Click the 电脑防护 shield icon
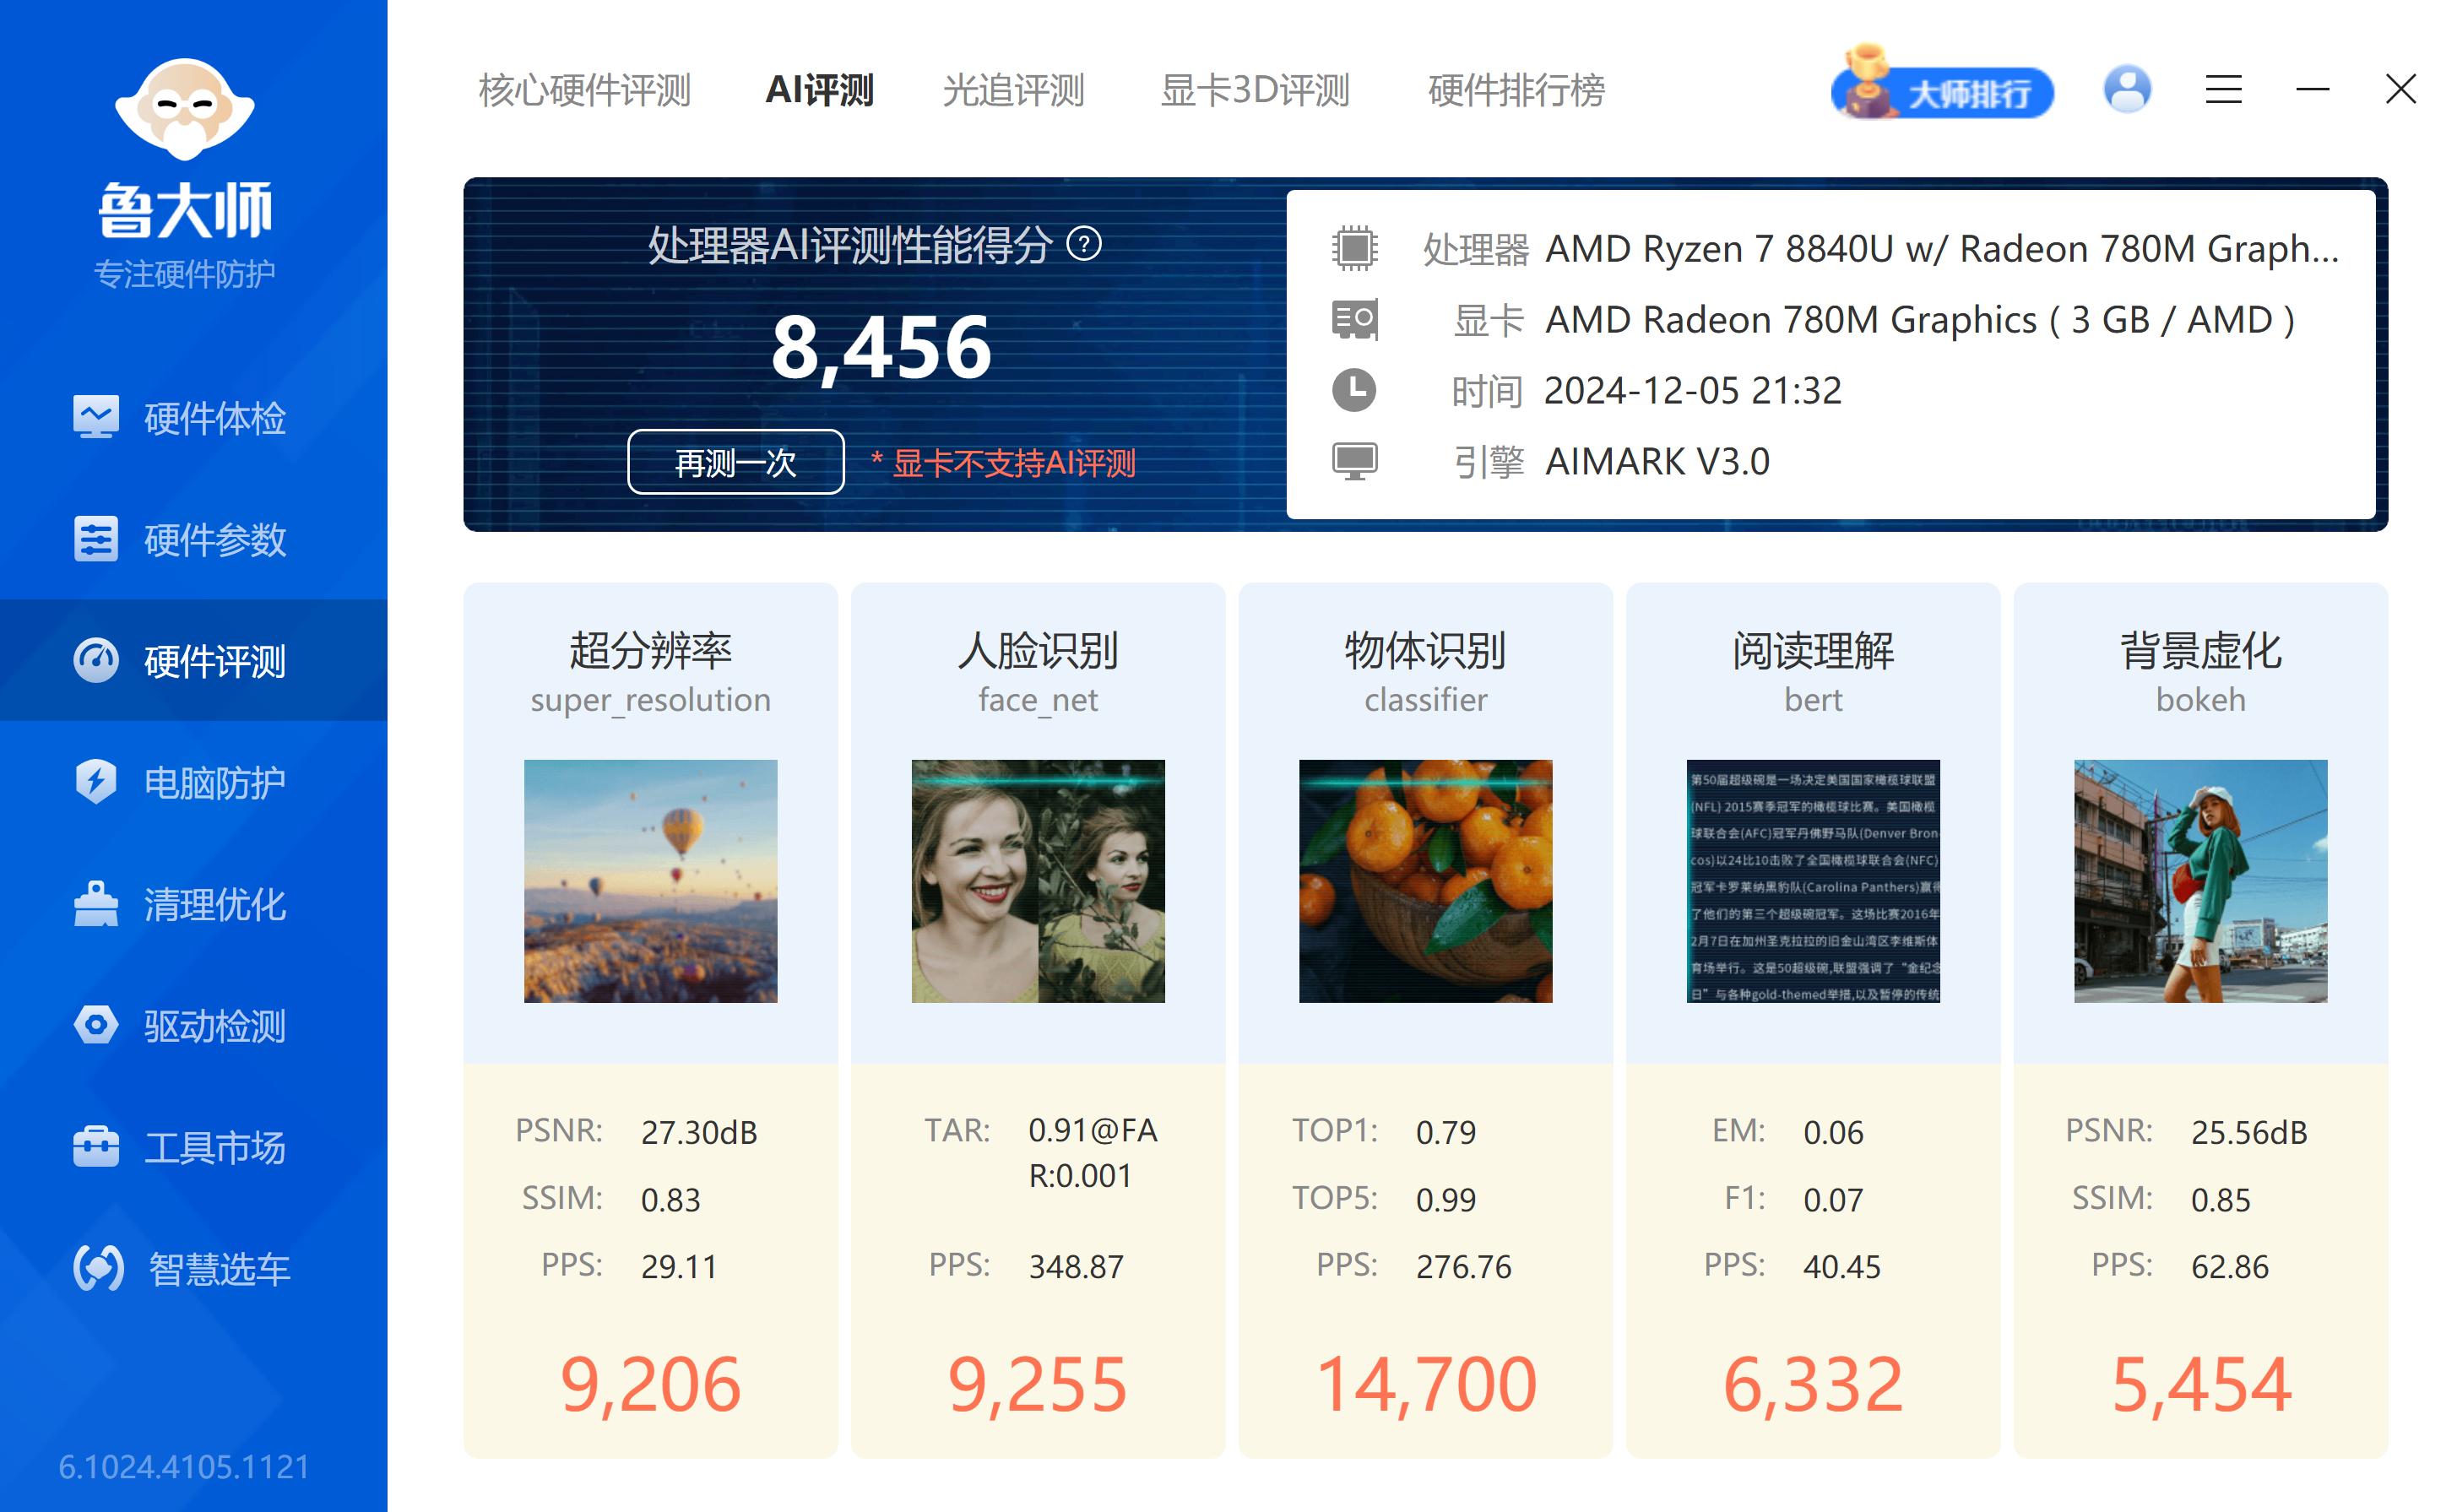This screenshot has height=1512, width=2457. pos(96,782)
